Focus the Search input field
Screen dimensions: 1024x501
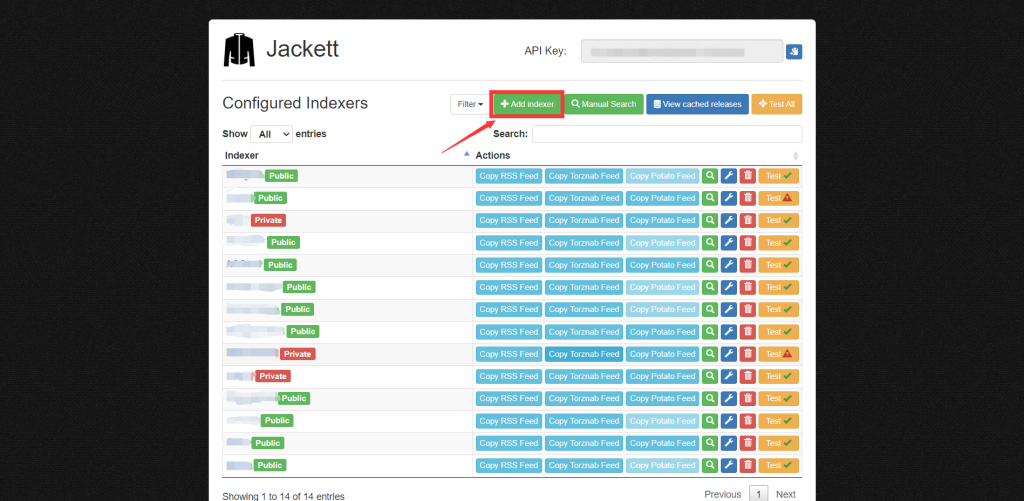[x=666, y=134]
